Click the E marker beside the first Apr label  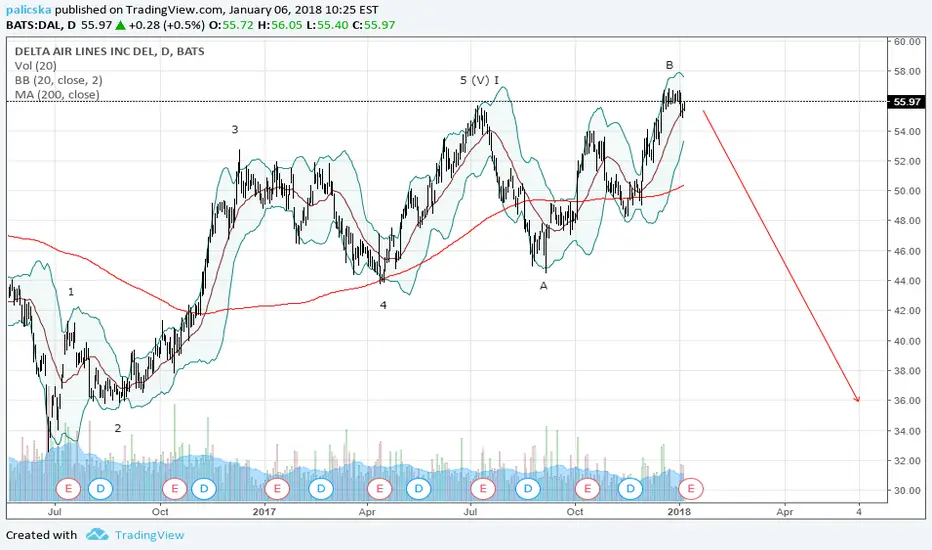[x=379, y=489]
